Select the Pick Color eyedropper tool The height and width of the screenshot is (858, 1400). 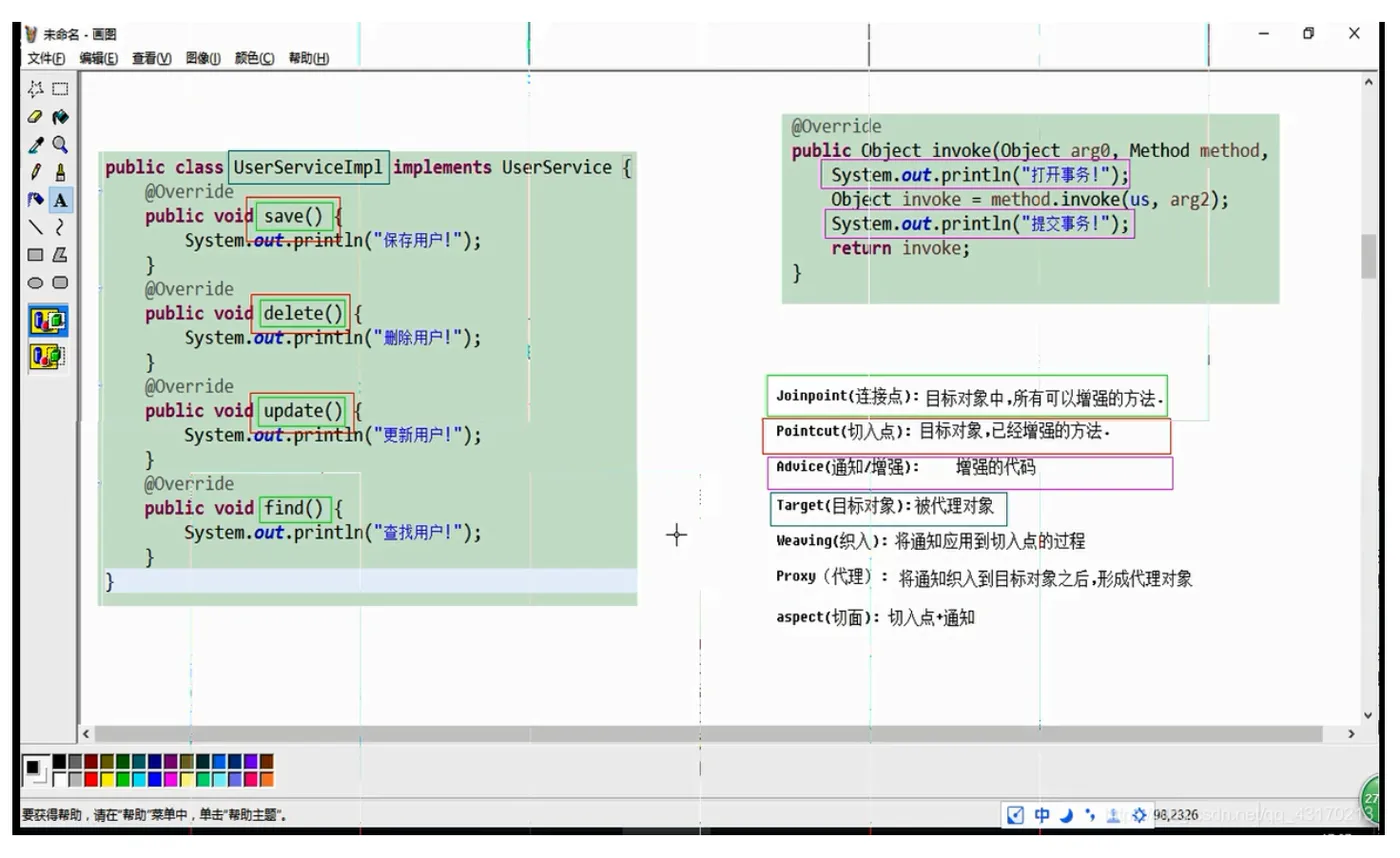36,145
